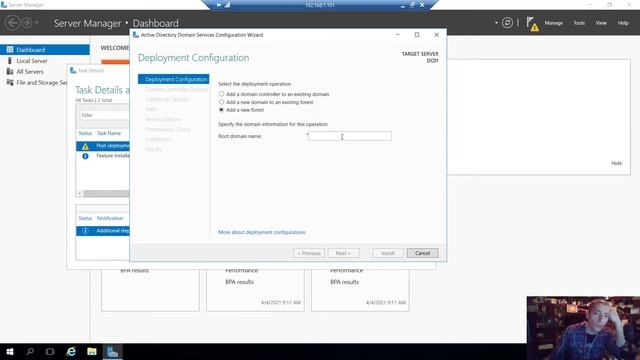Select Add a domain controller to existing domain
The image size is (640, 360).
pos(222,94)
